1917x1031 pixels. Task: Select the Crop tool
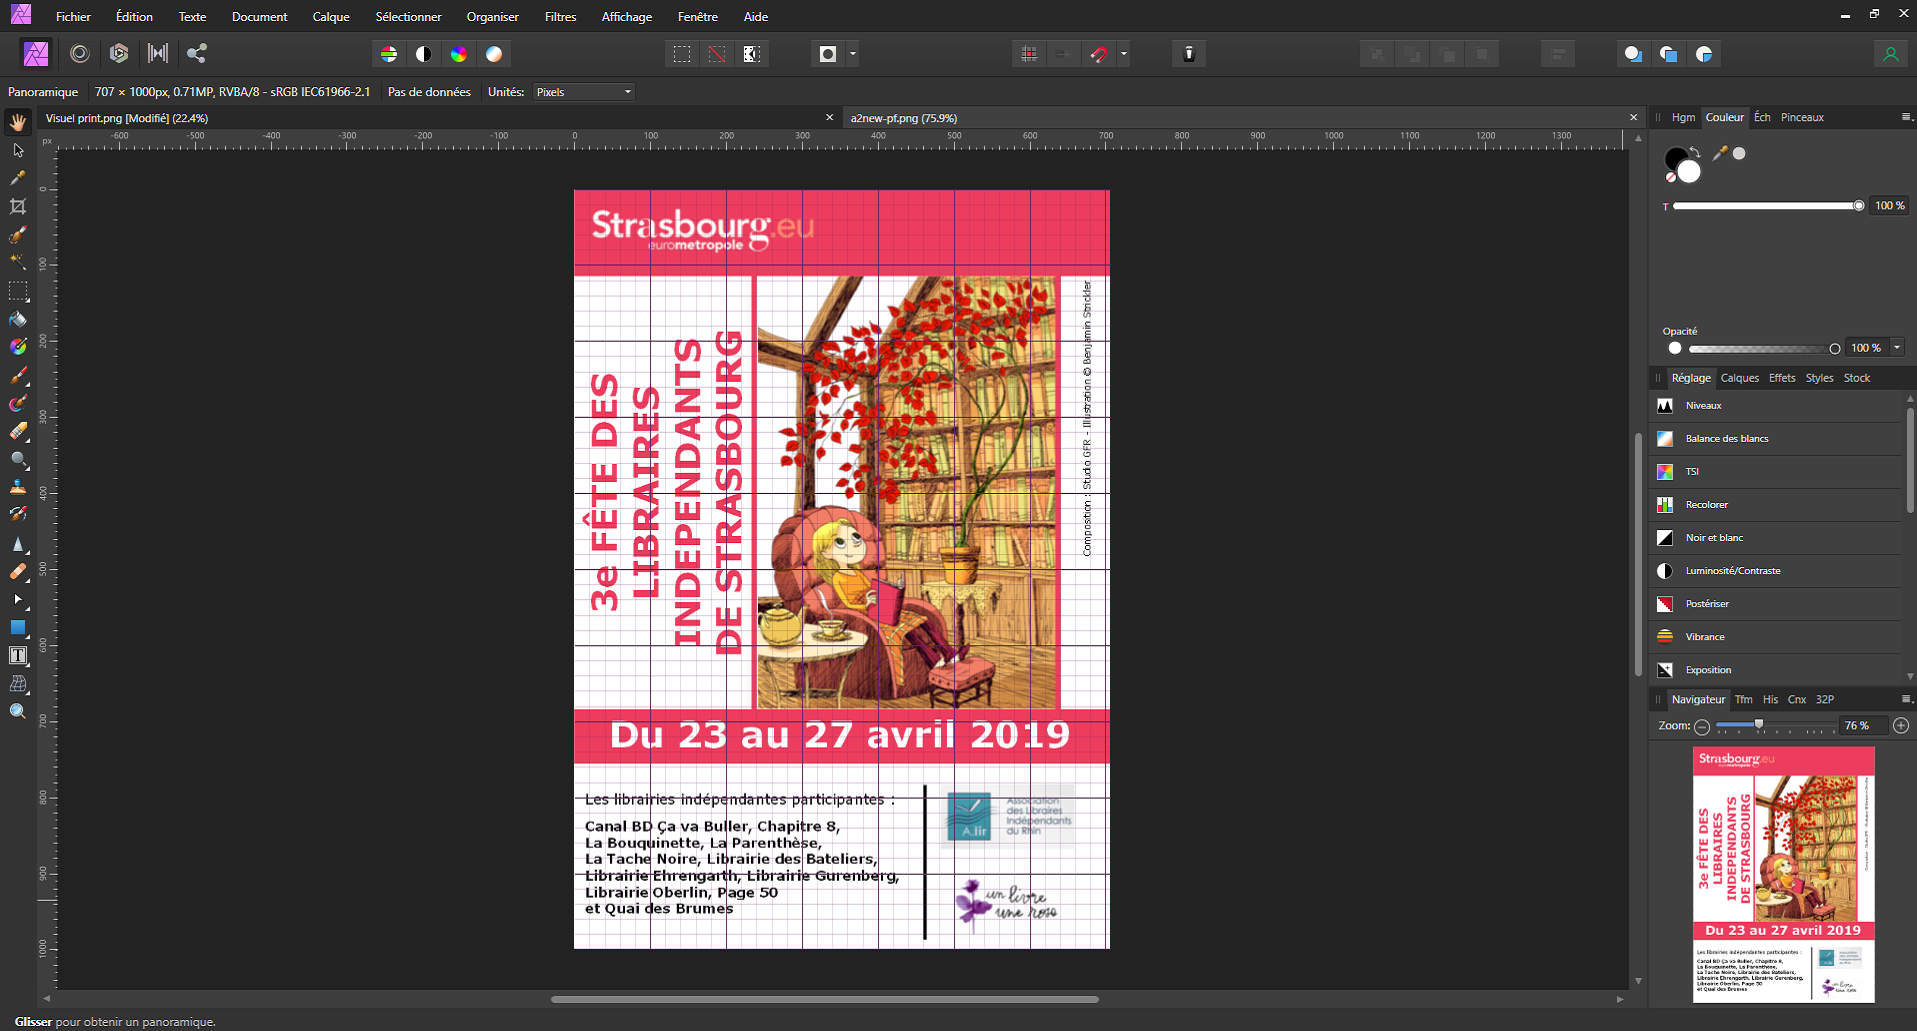(18, 206)
